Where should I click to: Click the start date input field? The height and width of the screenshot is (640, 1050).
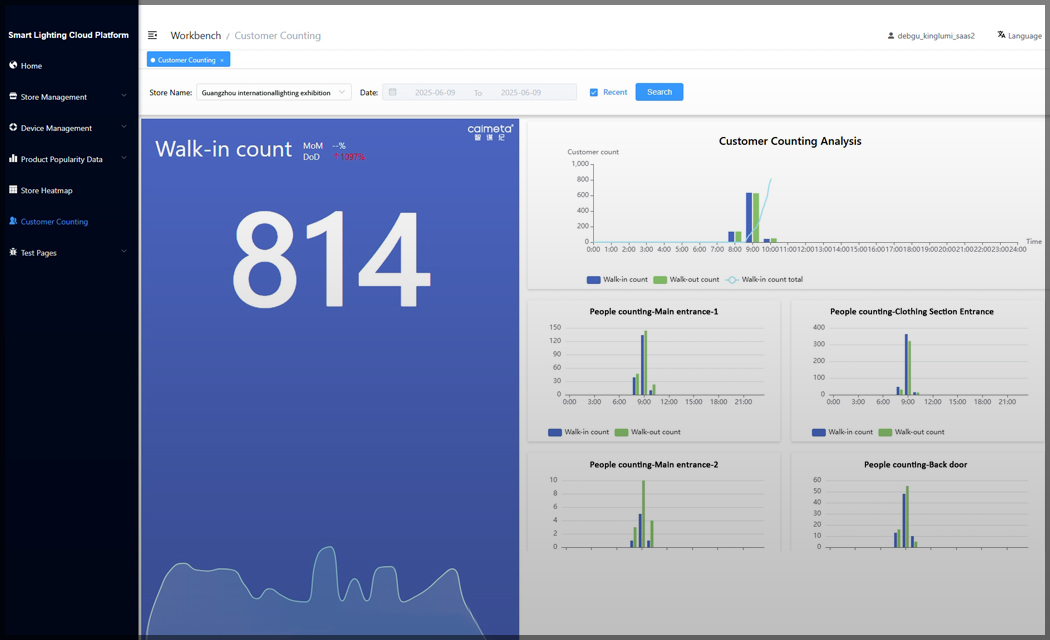point(435,92)
